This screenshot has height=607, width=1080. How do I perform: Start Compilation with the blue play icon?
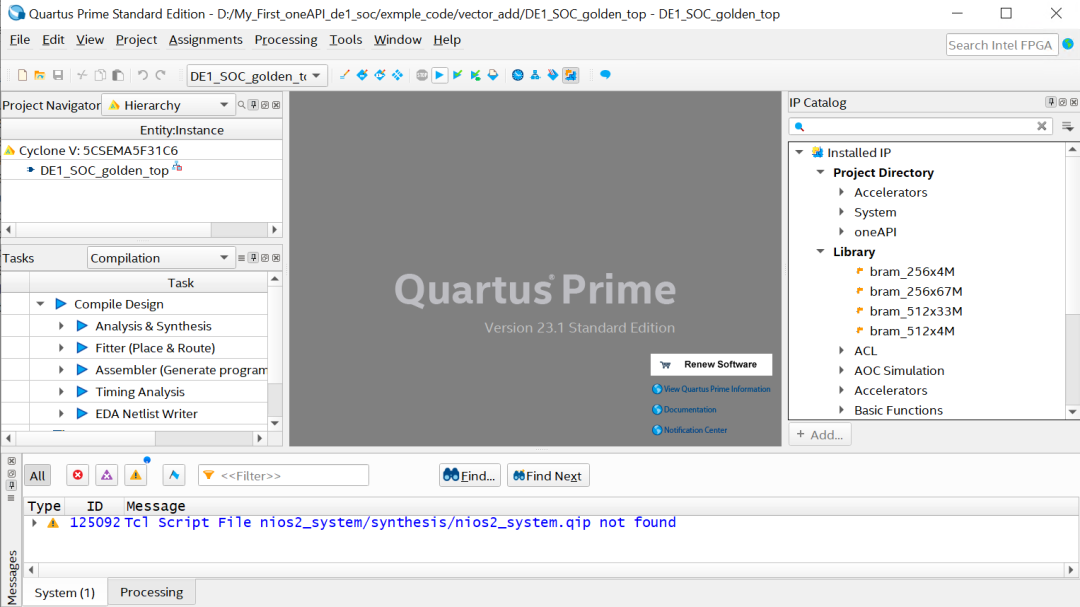(439, 75)
